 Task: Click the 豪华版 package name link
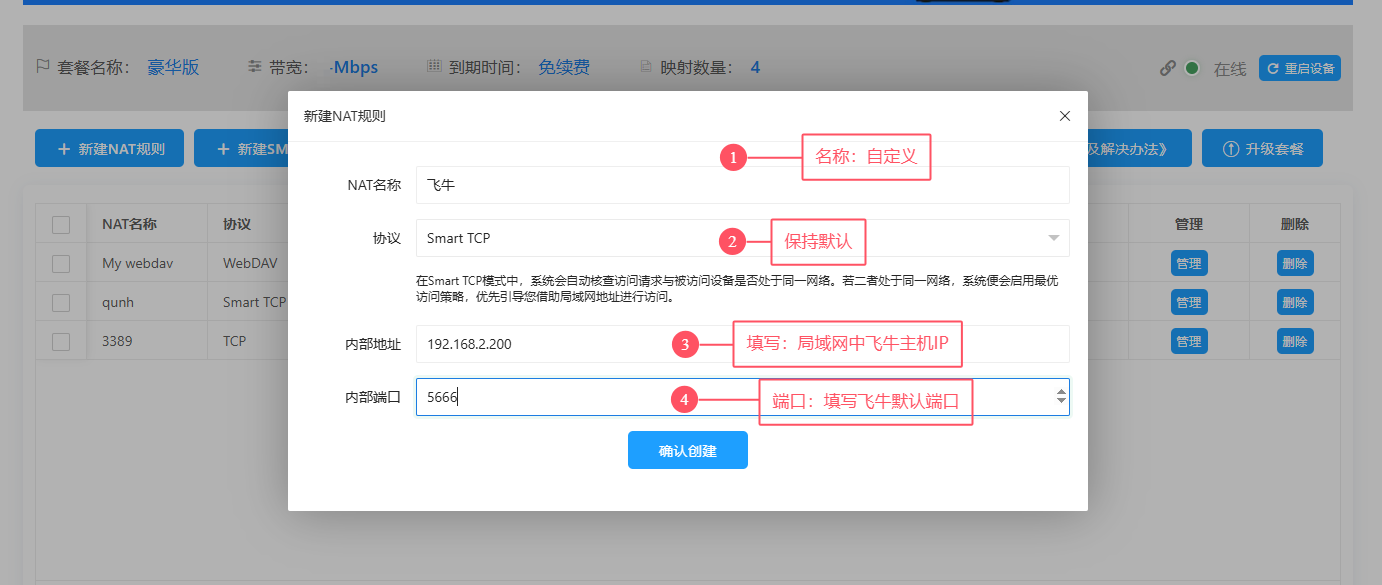tap(173, 67)
